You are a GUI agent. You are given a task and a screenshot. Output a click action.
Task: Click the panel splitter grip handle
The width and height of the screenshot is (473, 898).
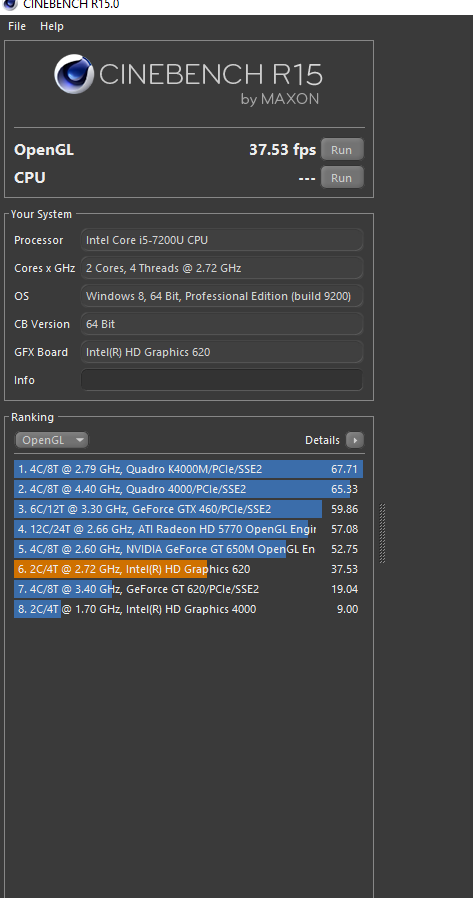click(x=383, y=533)
